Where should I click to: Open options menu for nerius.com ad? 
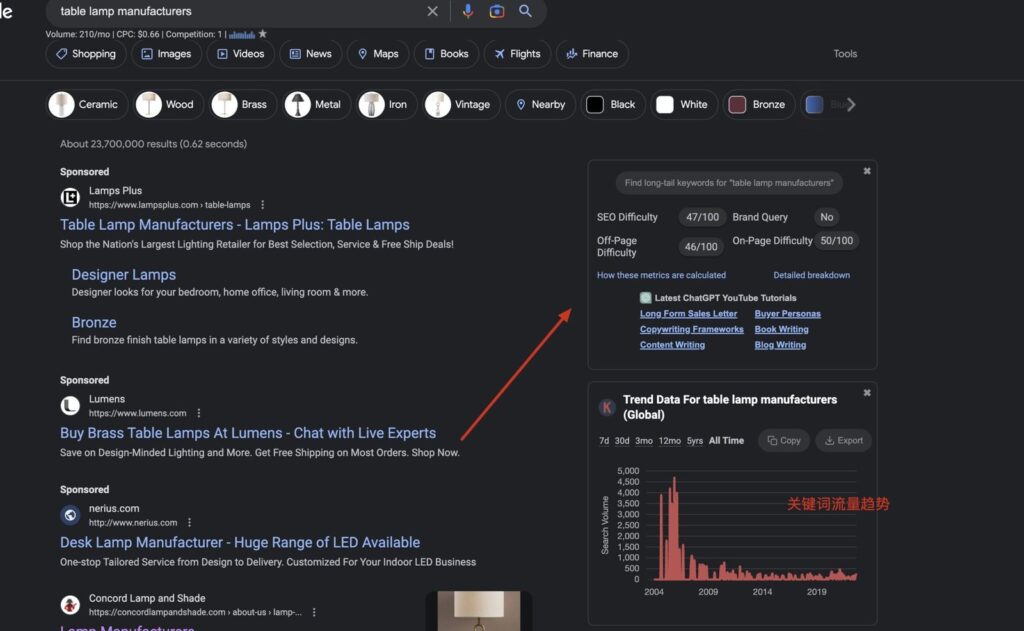coord(189,523)
